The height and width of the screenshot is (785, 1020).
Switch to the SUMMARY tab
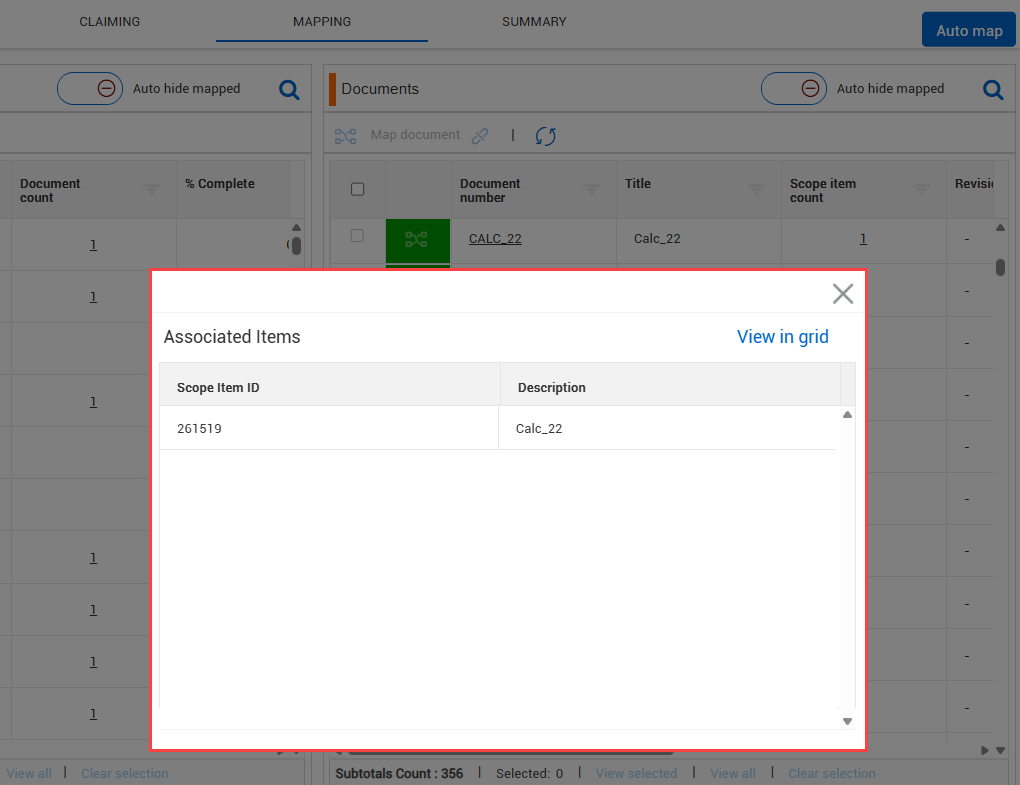point(534,22)
